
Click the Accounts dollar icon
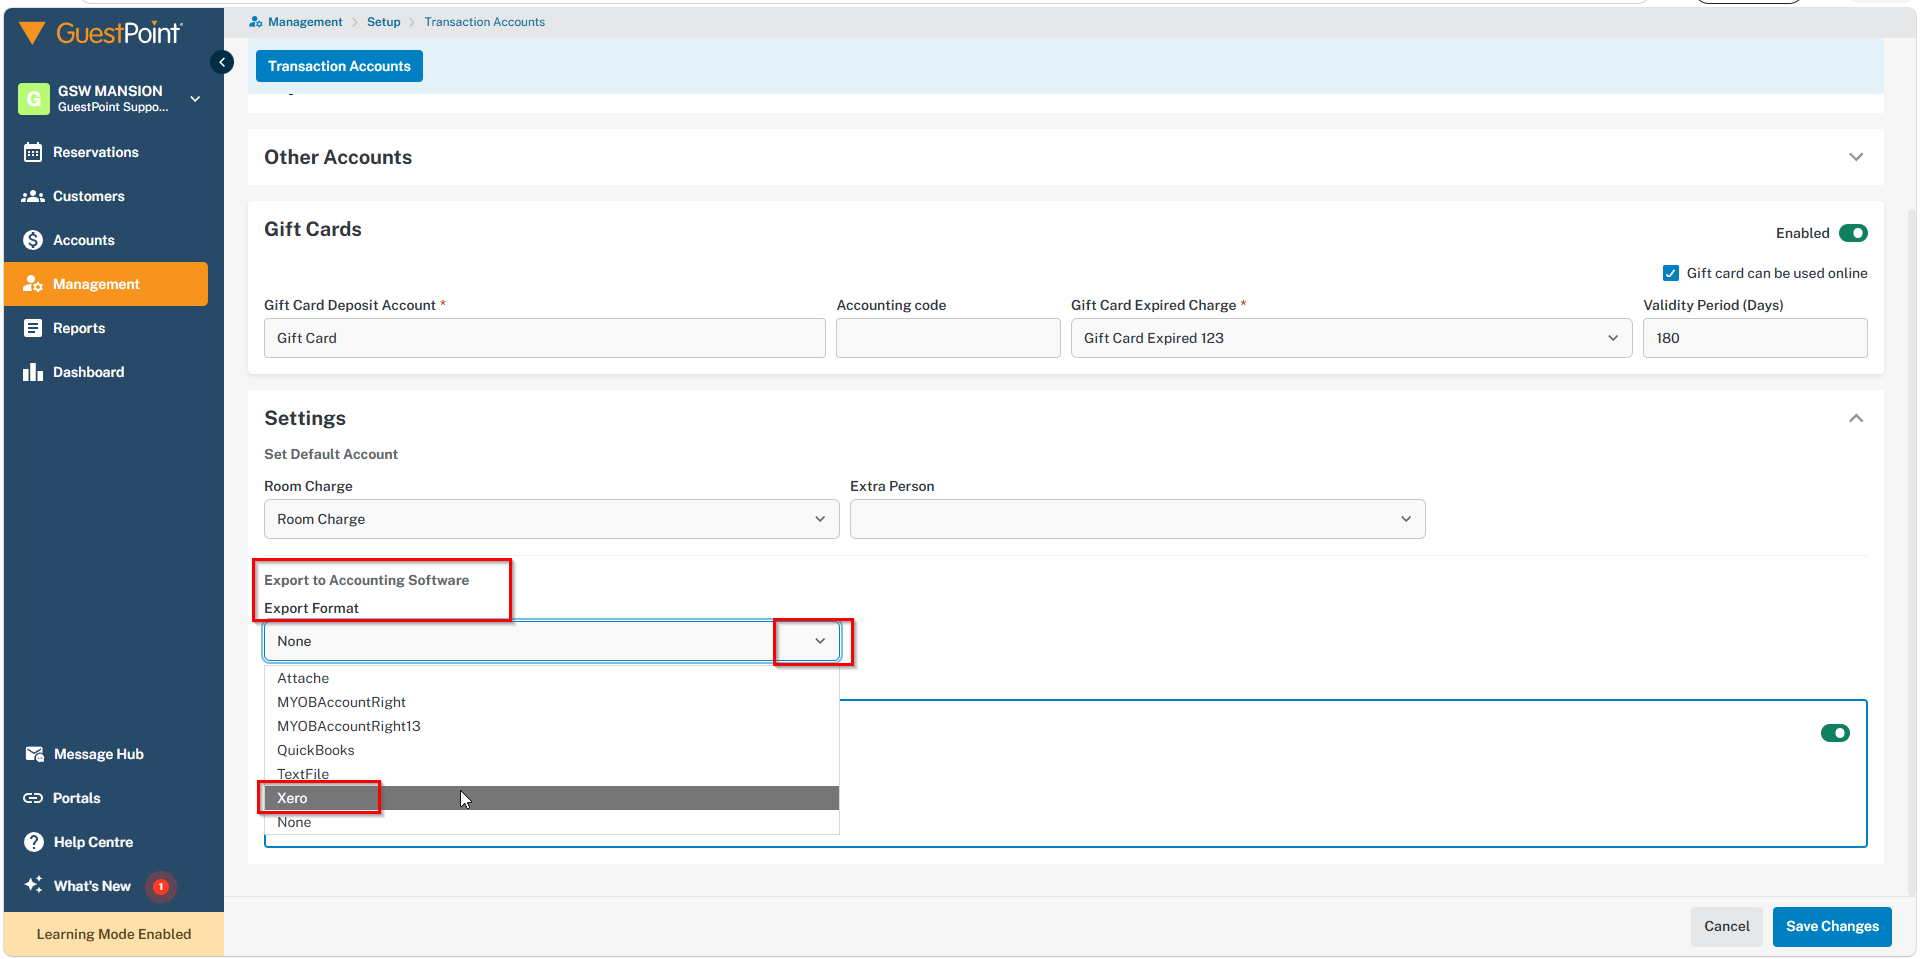pyautogui.click(x=33, y=240)
